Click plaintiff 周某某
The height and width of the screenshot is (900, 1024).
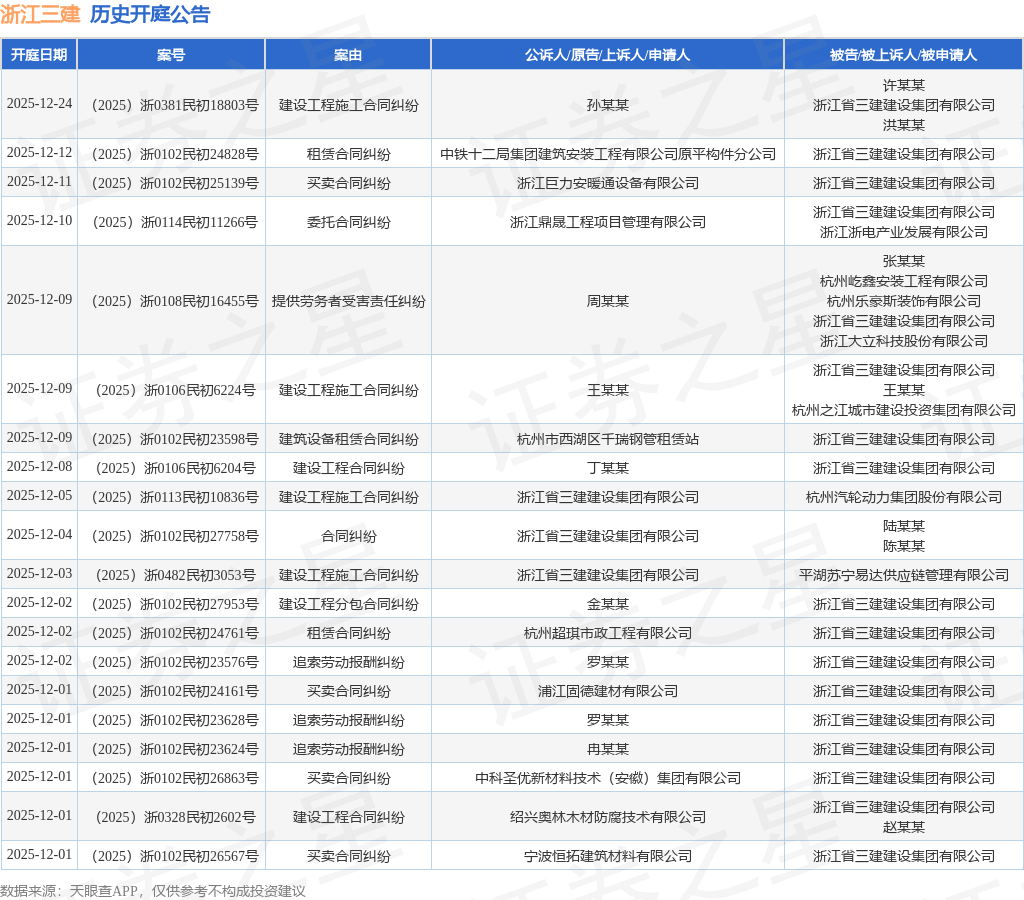607,301
